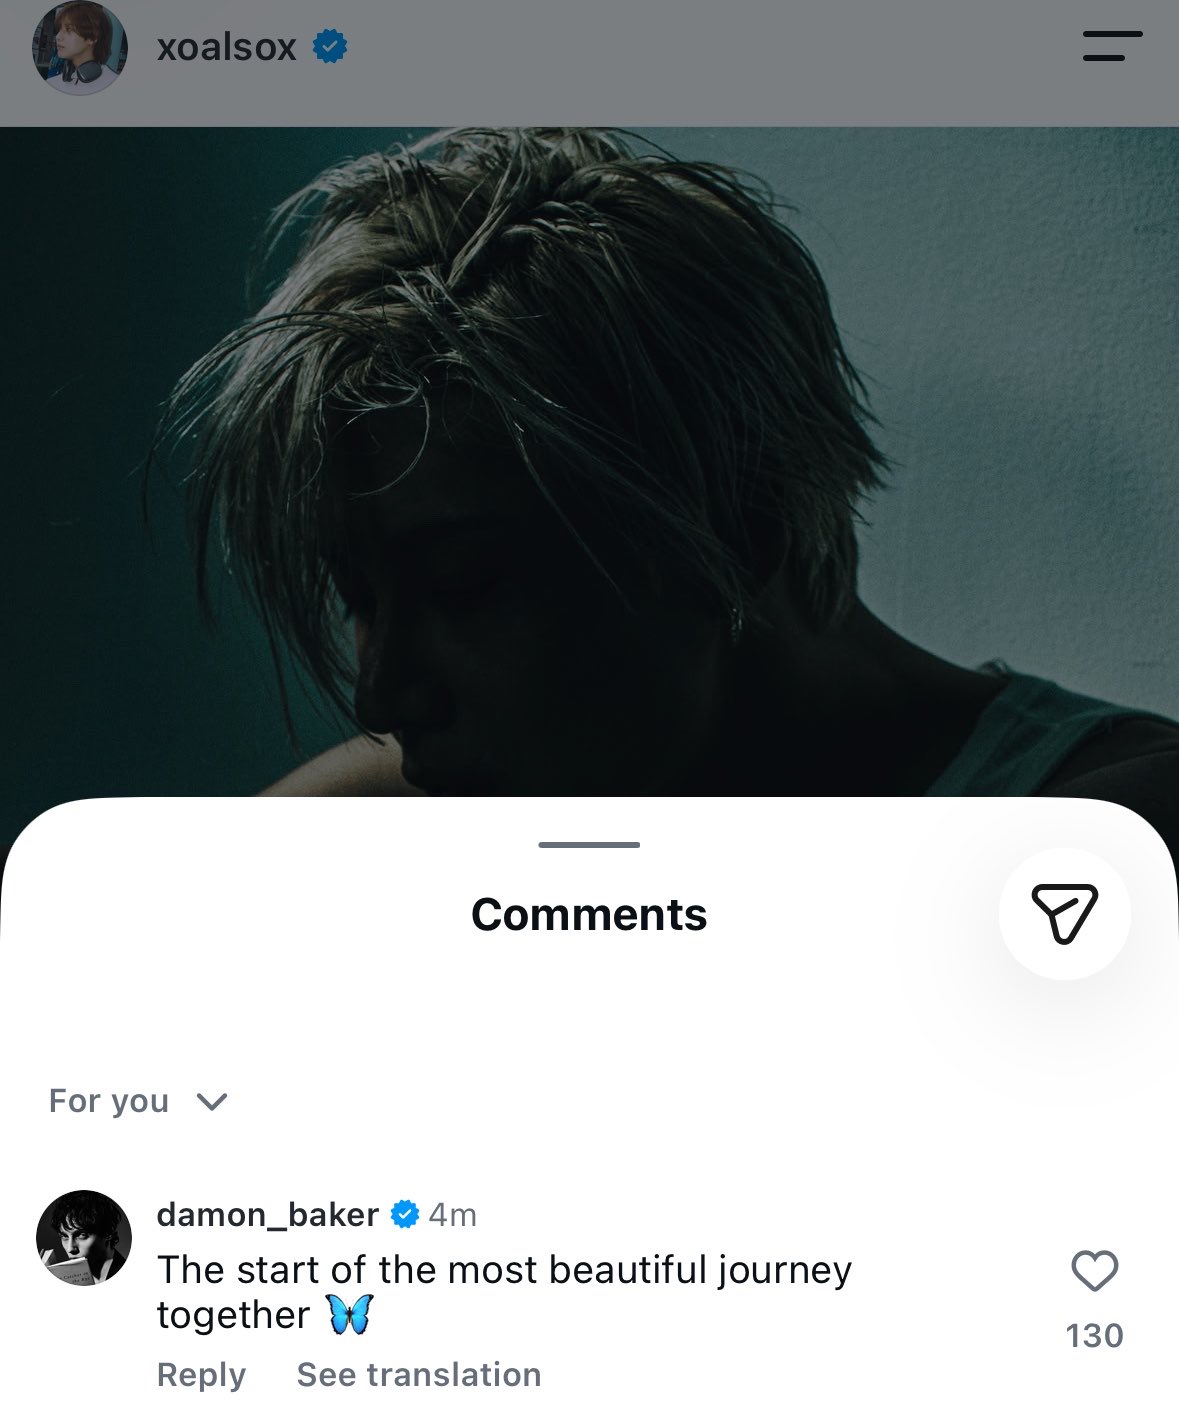Grab the Comments sheet drag handle
Image resolution: width=1179 pixels, height=1419 pixels.
589,845
